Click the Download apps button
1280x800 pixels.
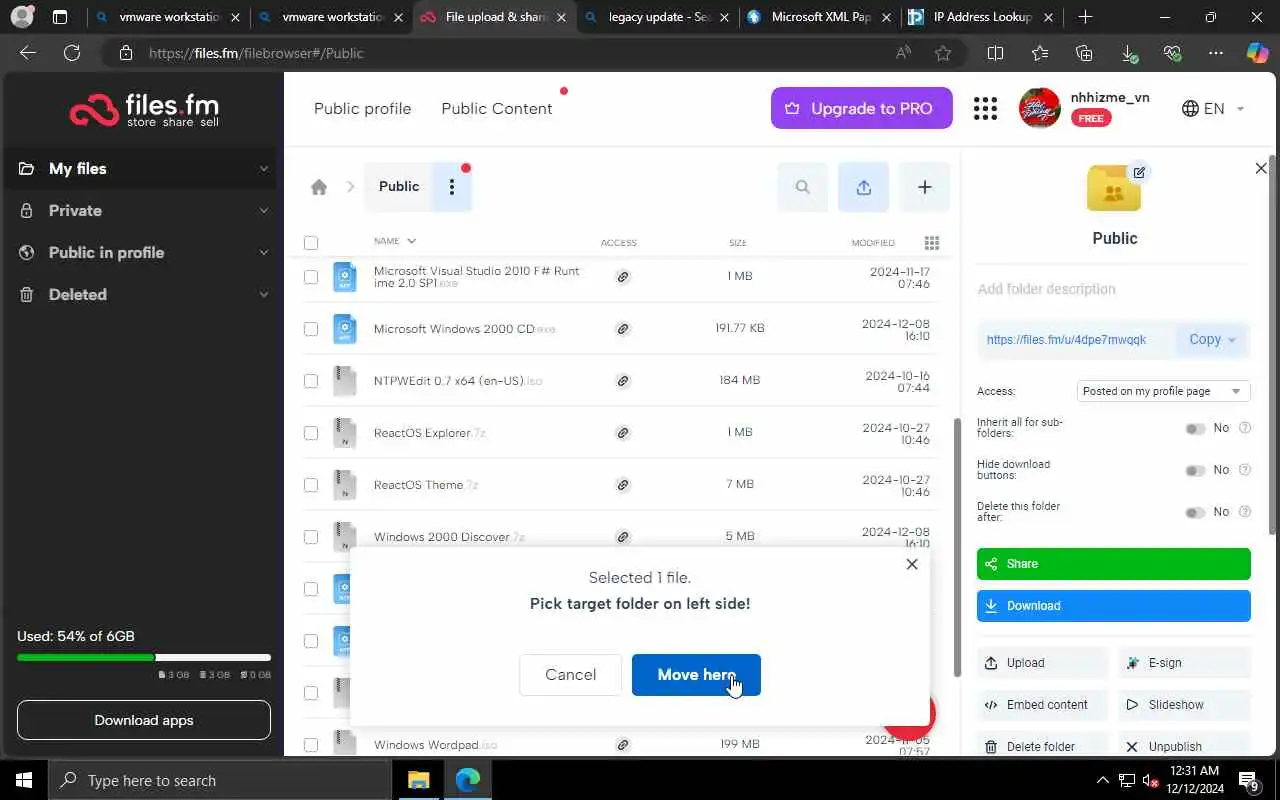(x=144, y=720)
